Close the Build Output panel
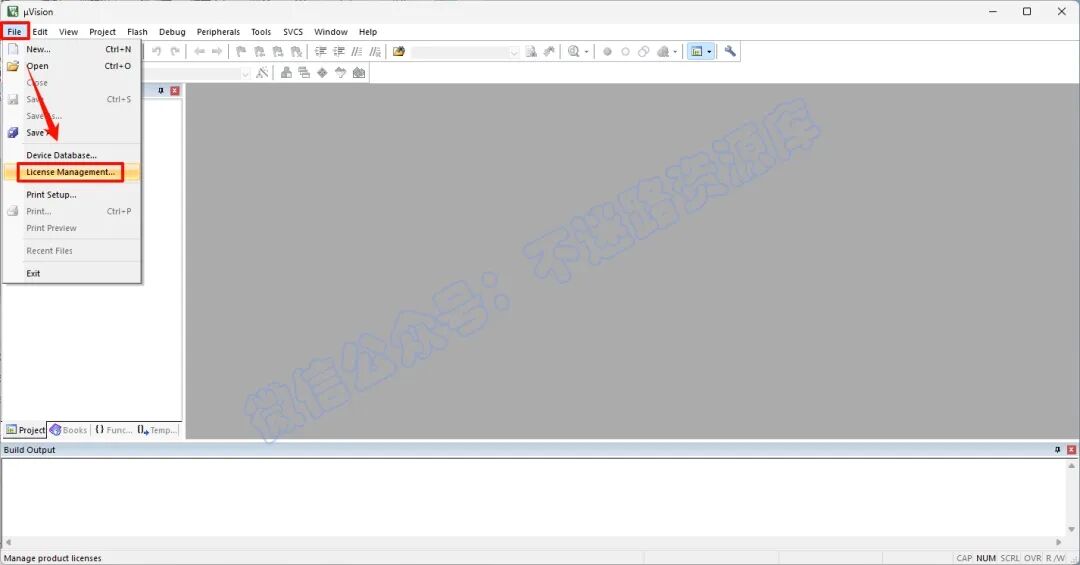The height and width of the screenshot is (565, 1080). point(1071,450)
